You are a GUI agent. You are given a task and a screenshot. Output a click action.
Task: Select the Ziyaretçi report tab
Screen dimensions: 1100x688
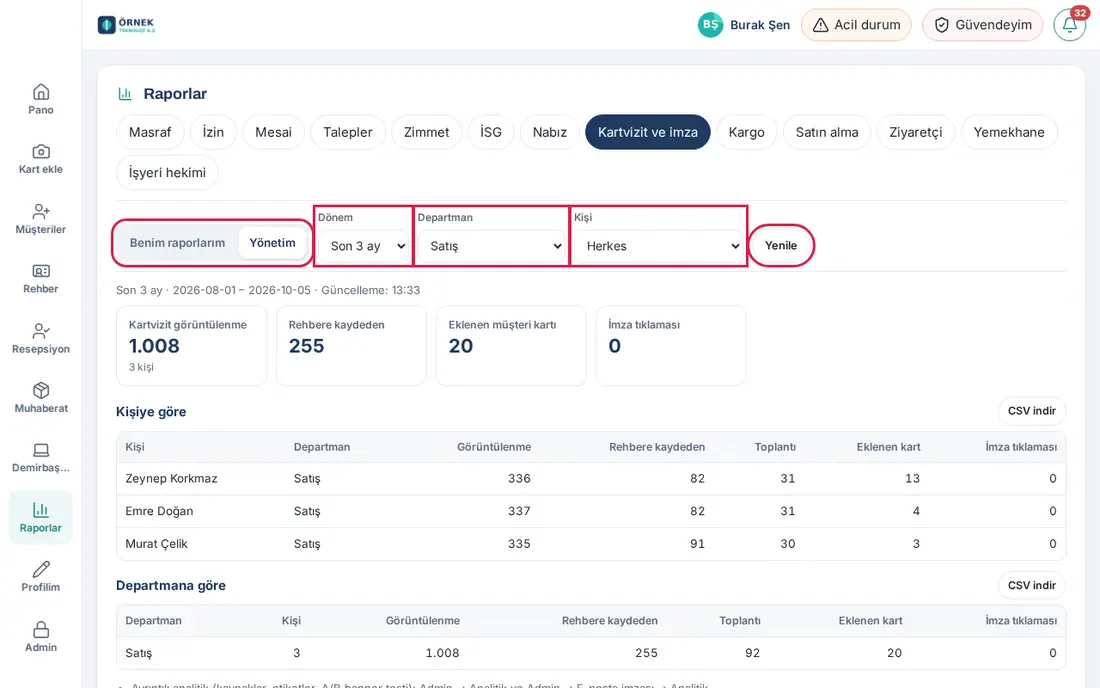[x=915, y=132]
